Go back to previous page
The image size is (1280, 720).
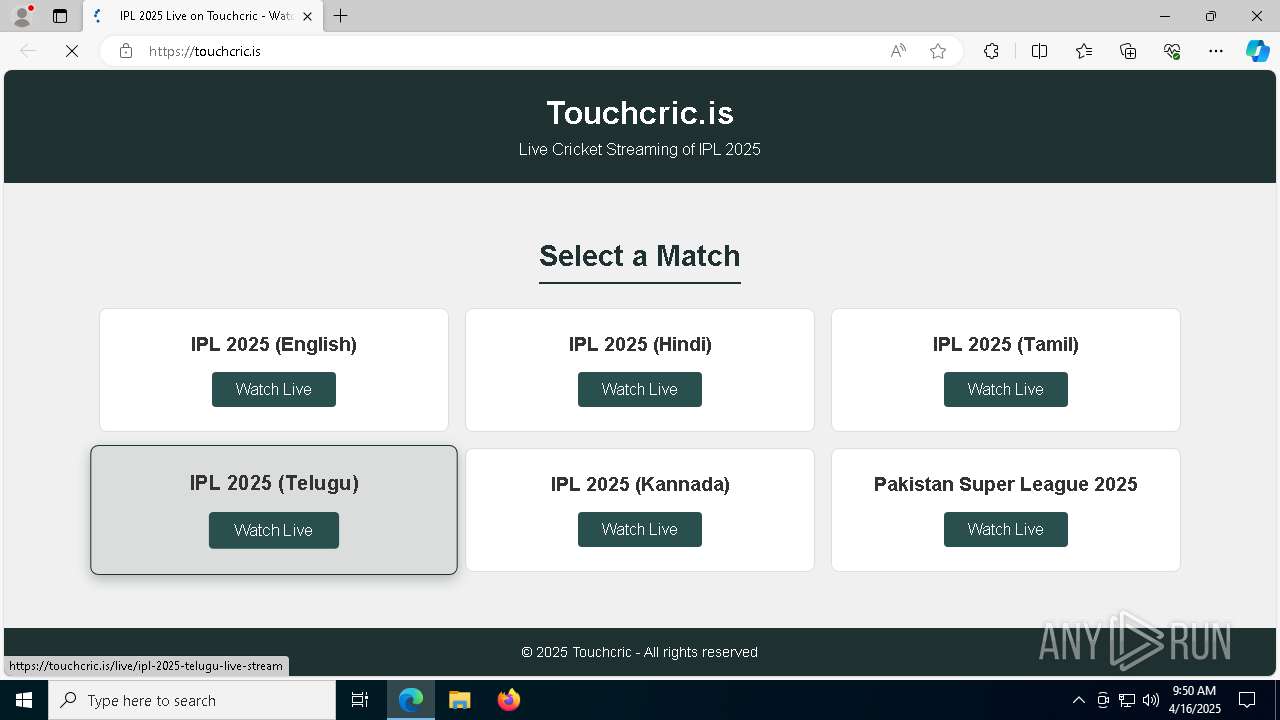(x=28, y=51)
